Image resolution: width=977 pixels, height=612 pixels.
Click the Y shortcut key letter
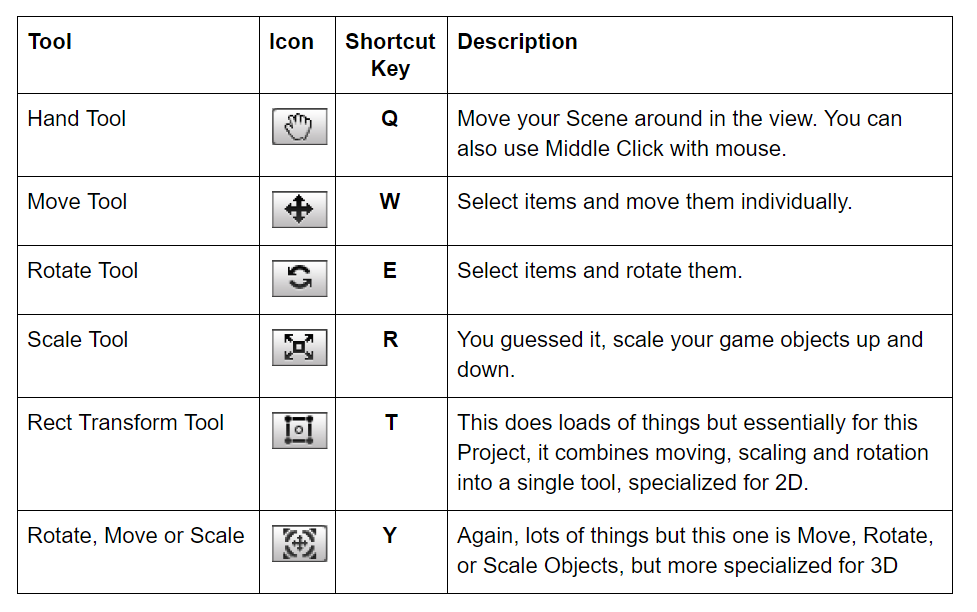pos(390,536)
